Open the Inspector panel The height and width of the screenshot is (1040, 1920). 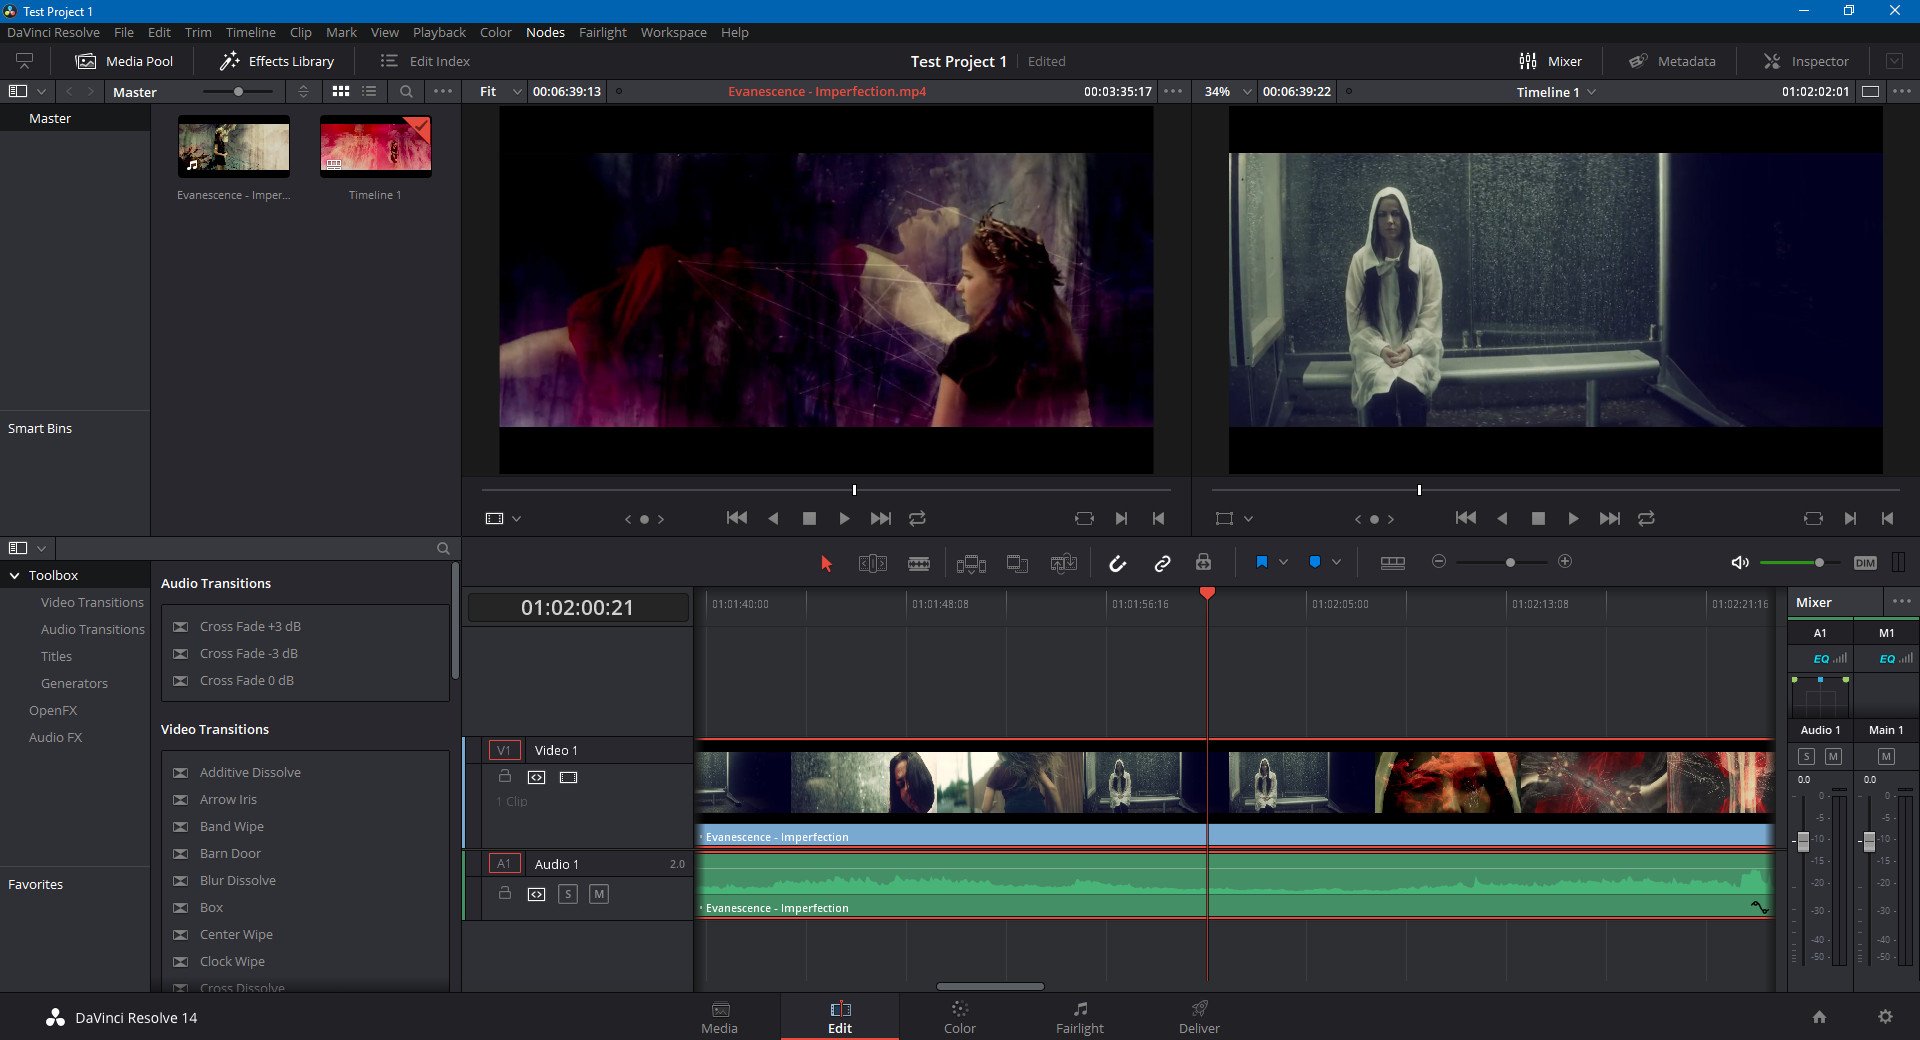(x=1806, y=61)
